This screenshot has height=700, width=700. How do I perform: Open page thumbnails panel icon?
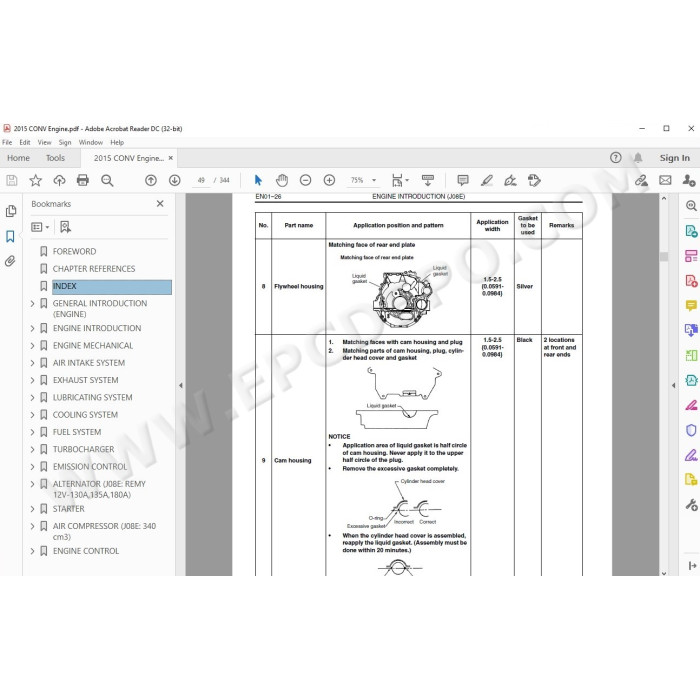[x=11, y=211]
